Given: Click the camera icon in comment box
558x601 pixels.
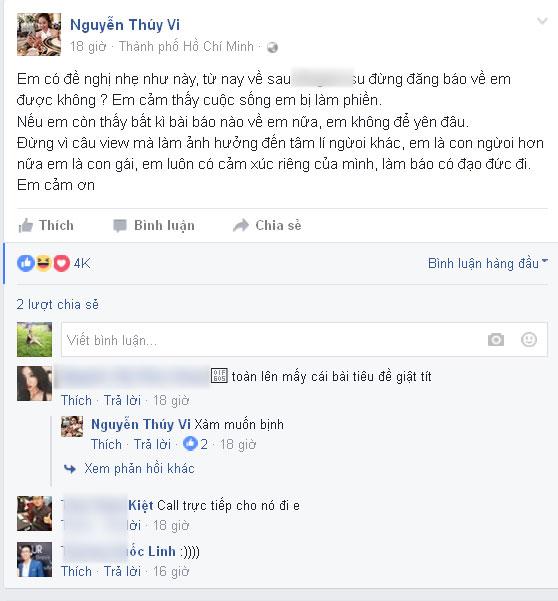Looking at the screenshot, I should pos(496,340).
